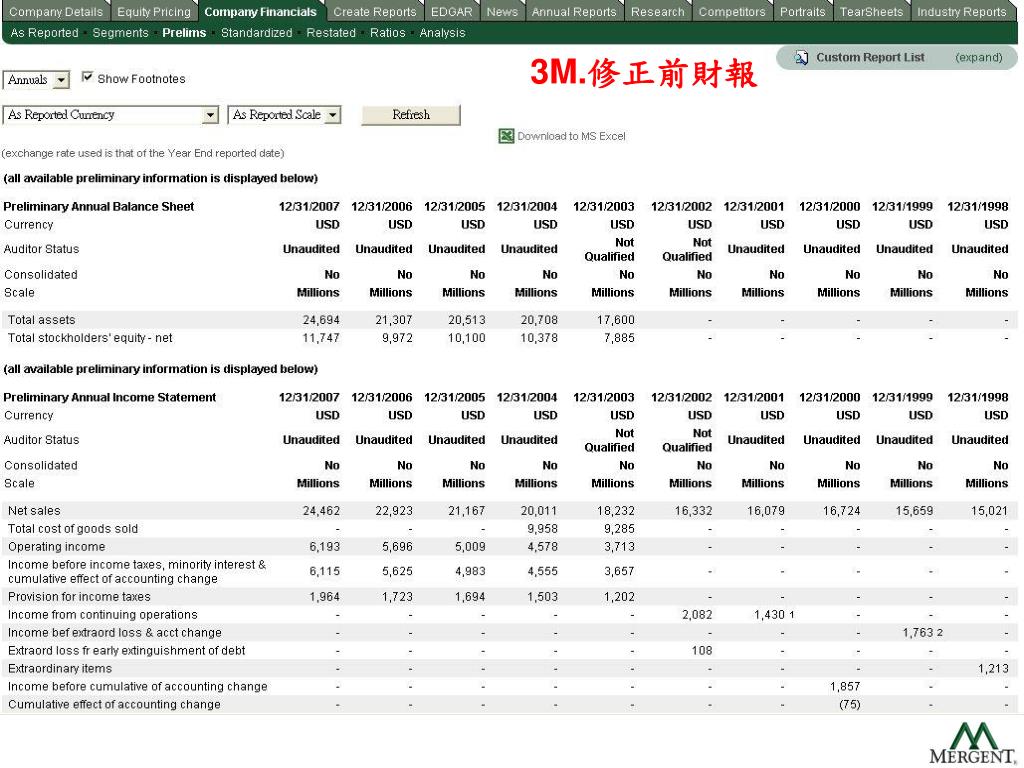Click the Custom Report List icon
The image size is (1024, 768).
[x=801, y=57]
